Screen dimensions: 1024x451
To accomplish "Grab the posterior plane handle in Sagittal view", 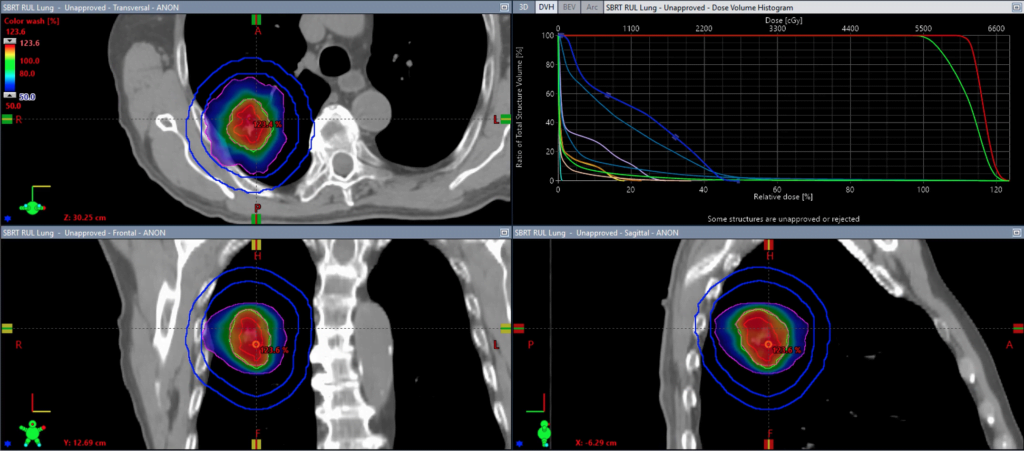I will click(x=520, y=328).
